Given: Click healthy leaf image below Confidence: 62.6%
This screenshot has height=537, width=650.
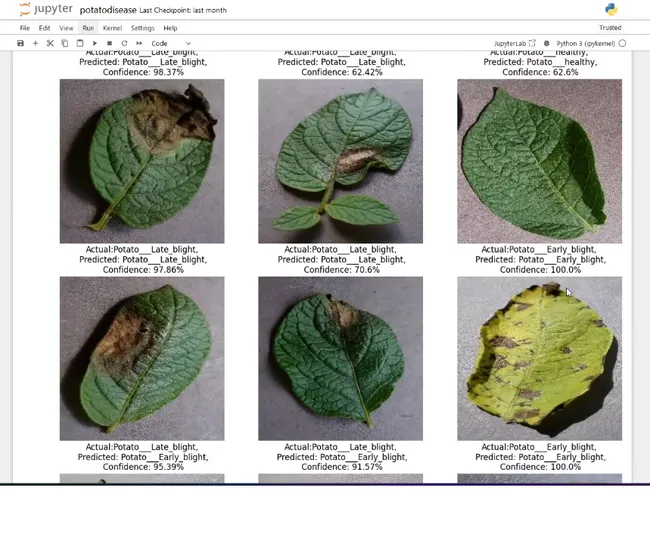Looking at the screenshot, I should tap(540, 161).
